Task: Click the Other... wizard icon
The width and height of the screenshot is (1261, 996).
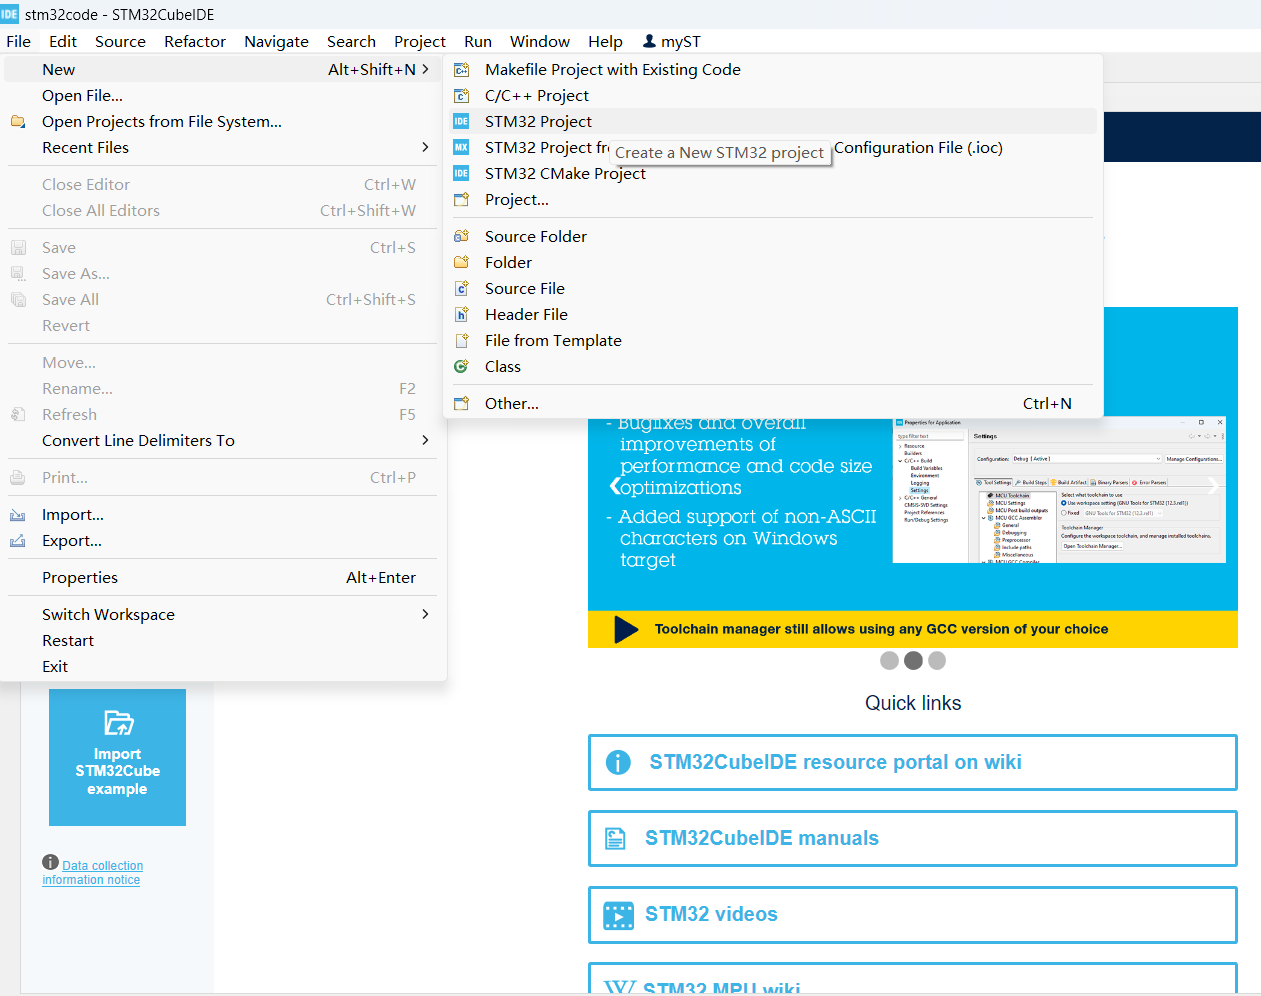Action: click(x=461, y=404)
